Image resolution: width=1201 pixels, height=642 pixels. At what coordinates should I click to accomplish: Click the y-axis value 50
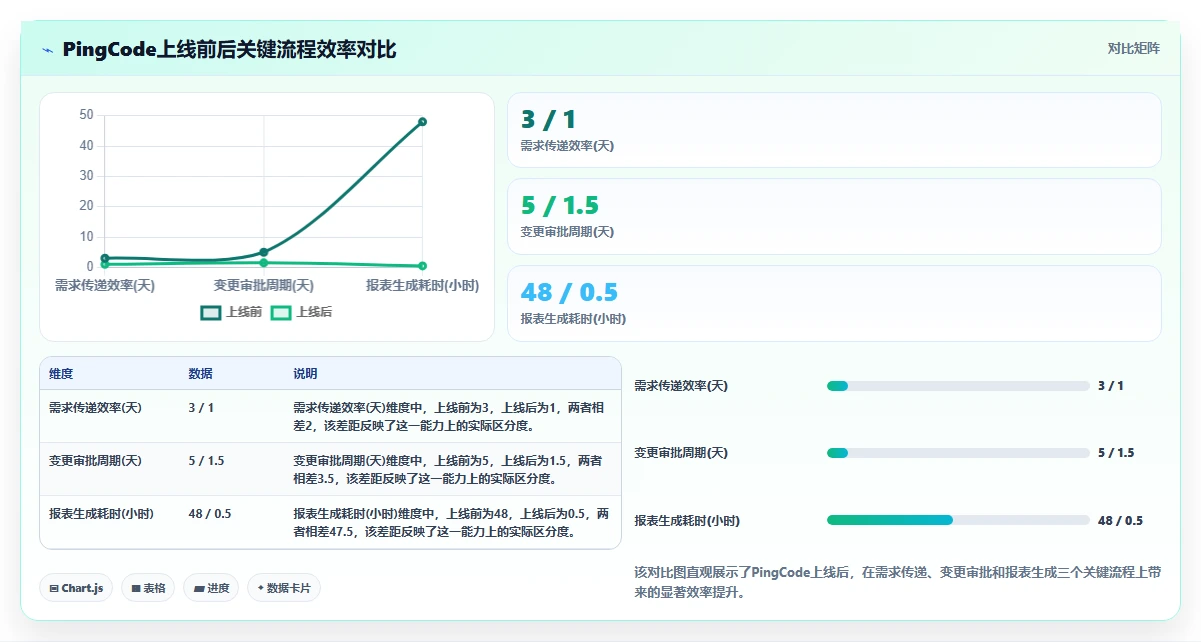(86, 115)
